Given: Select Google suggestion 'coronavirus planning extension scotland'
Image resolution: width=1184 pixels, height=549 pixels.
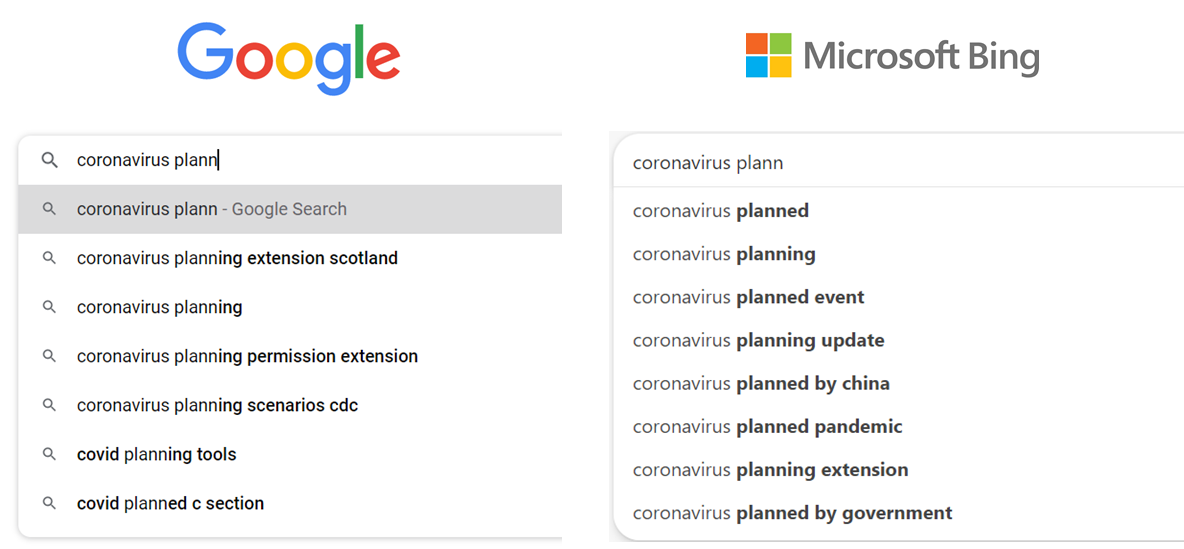Looking at the screenshot, I should [x=237, y=258].
